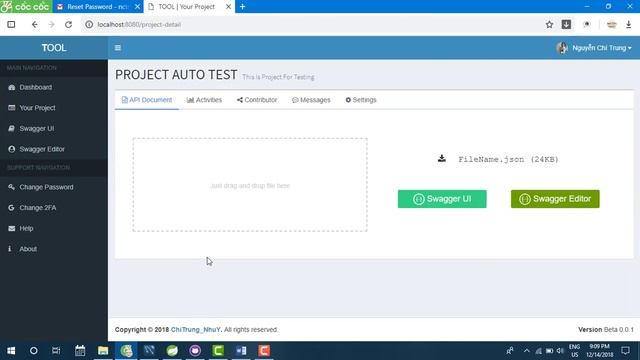Click the file drag and drop zone
This screenshot has height=360, width=640.
pos(250,185)
